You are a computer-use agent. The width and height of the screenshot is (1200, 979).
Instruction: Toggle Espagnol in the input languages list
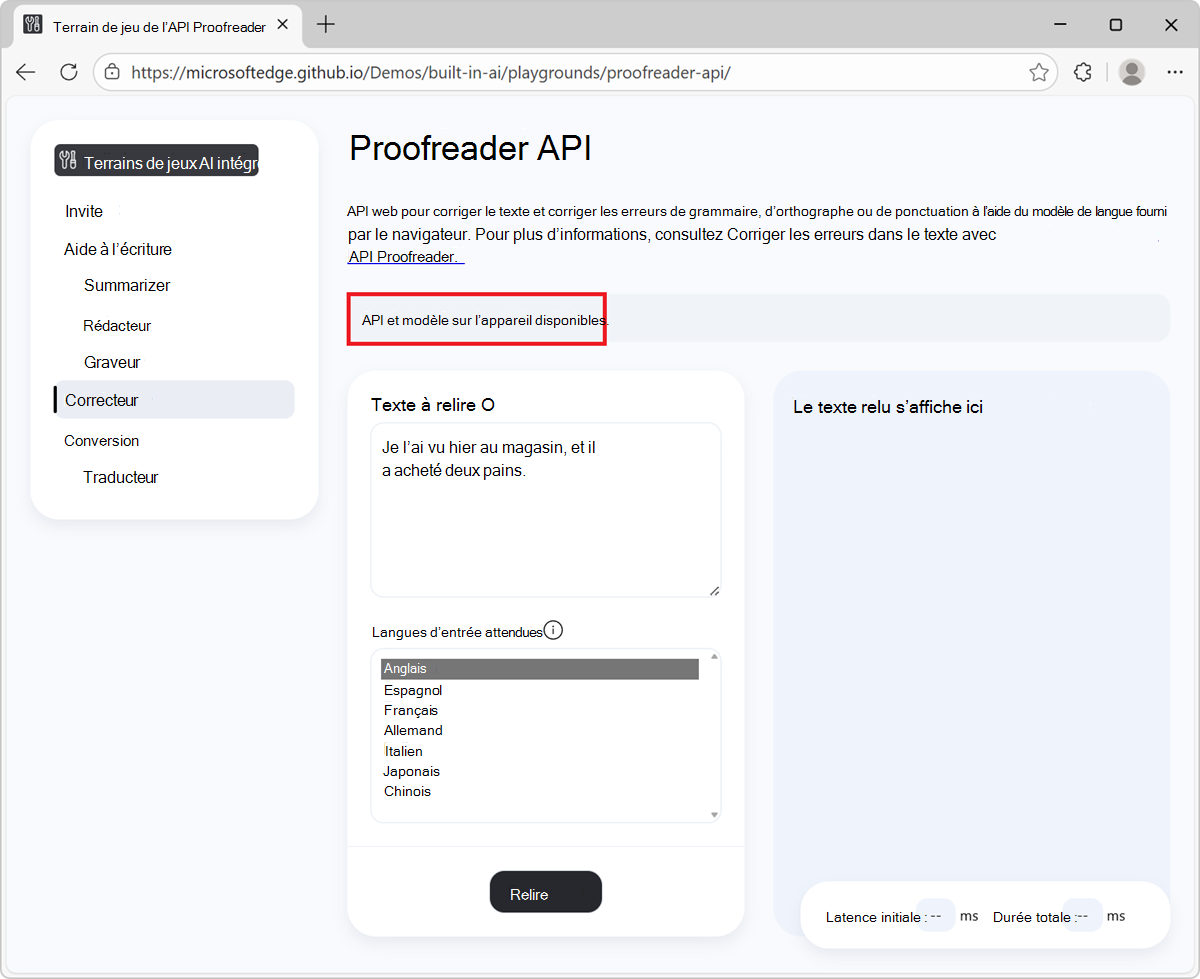point(413,689)
